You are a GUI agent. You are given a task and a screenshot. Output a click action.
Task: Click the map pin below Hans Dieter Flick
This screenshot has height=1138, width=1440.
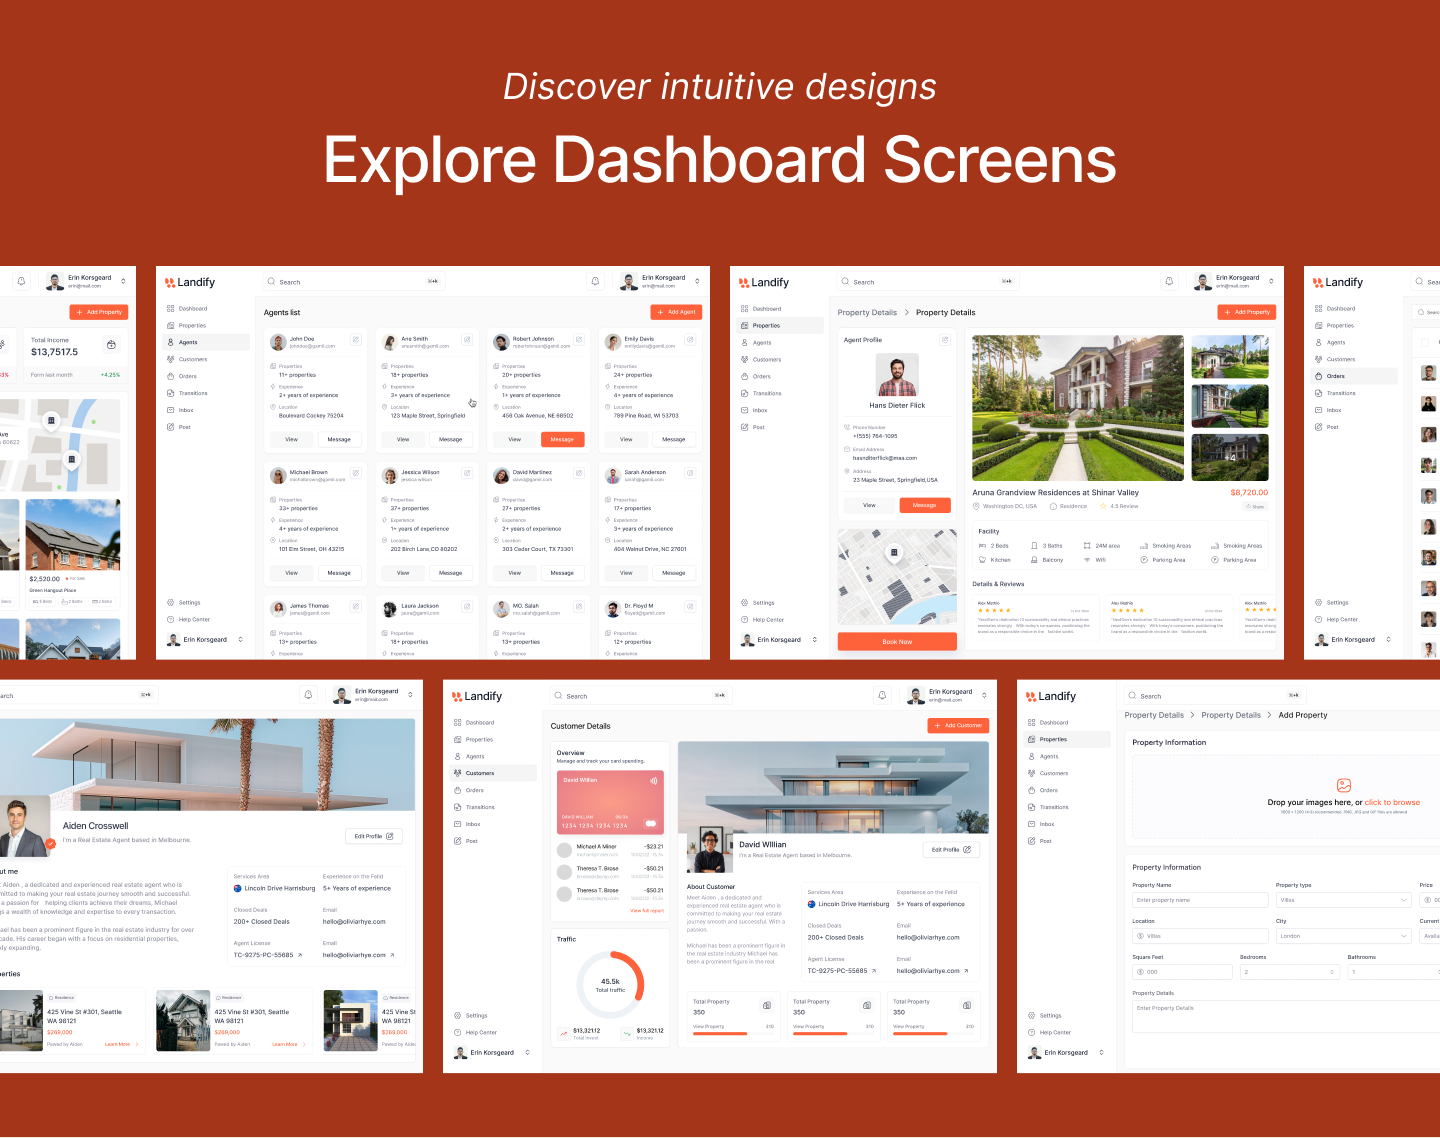point(894,552)
